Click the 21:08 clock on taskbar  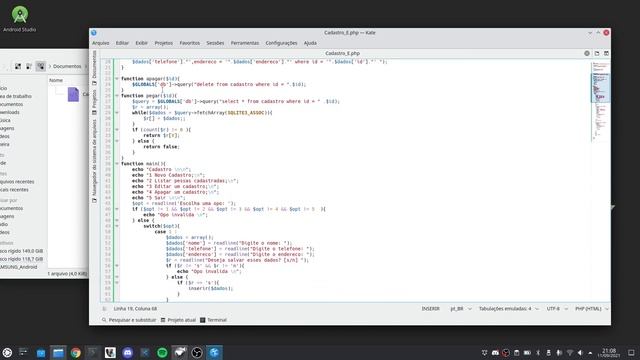tap(609, 353)
